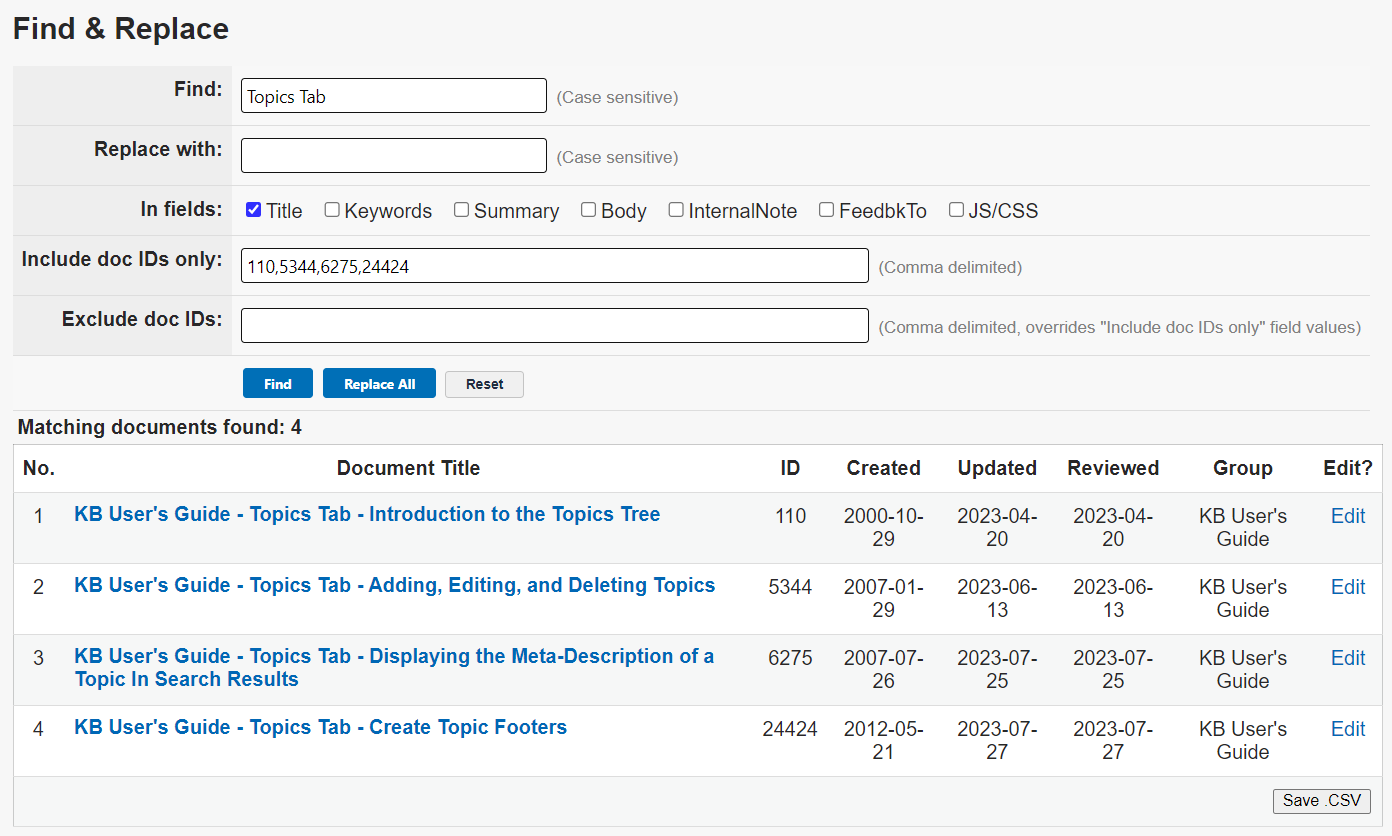Open Adding, Editing, and Deleting Topics document
1392x836 pixels.
click(394, 586)
